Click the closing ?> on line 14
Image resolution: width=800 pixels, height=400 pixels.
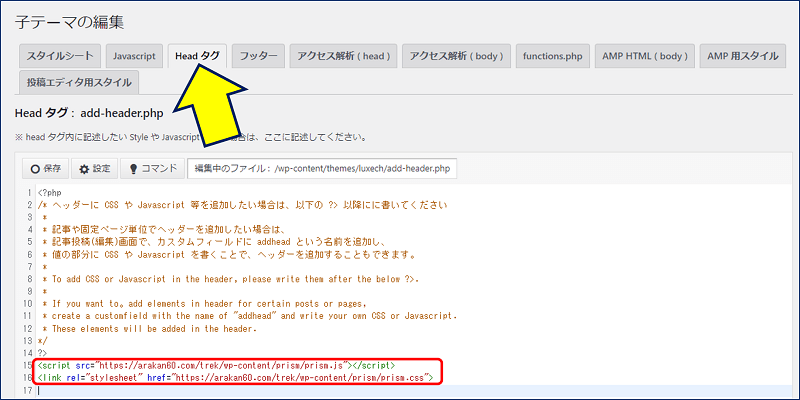click(x=42, y=353)
